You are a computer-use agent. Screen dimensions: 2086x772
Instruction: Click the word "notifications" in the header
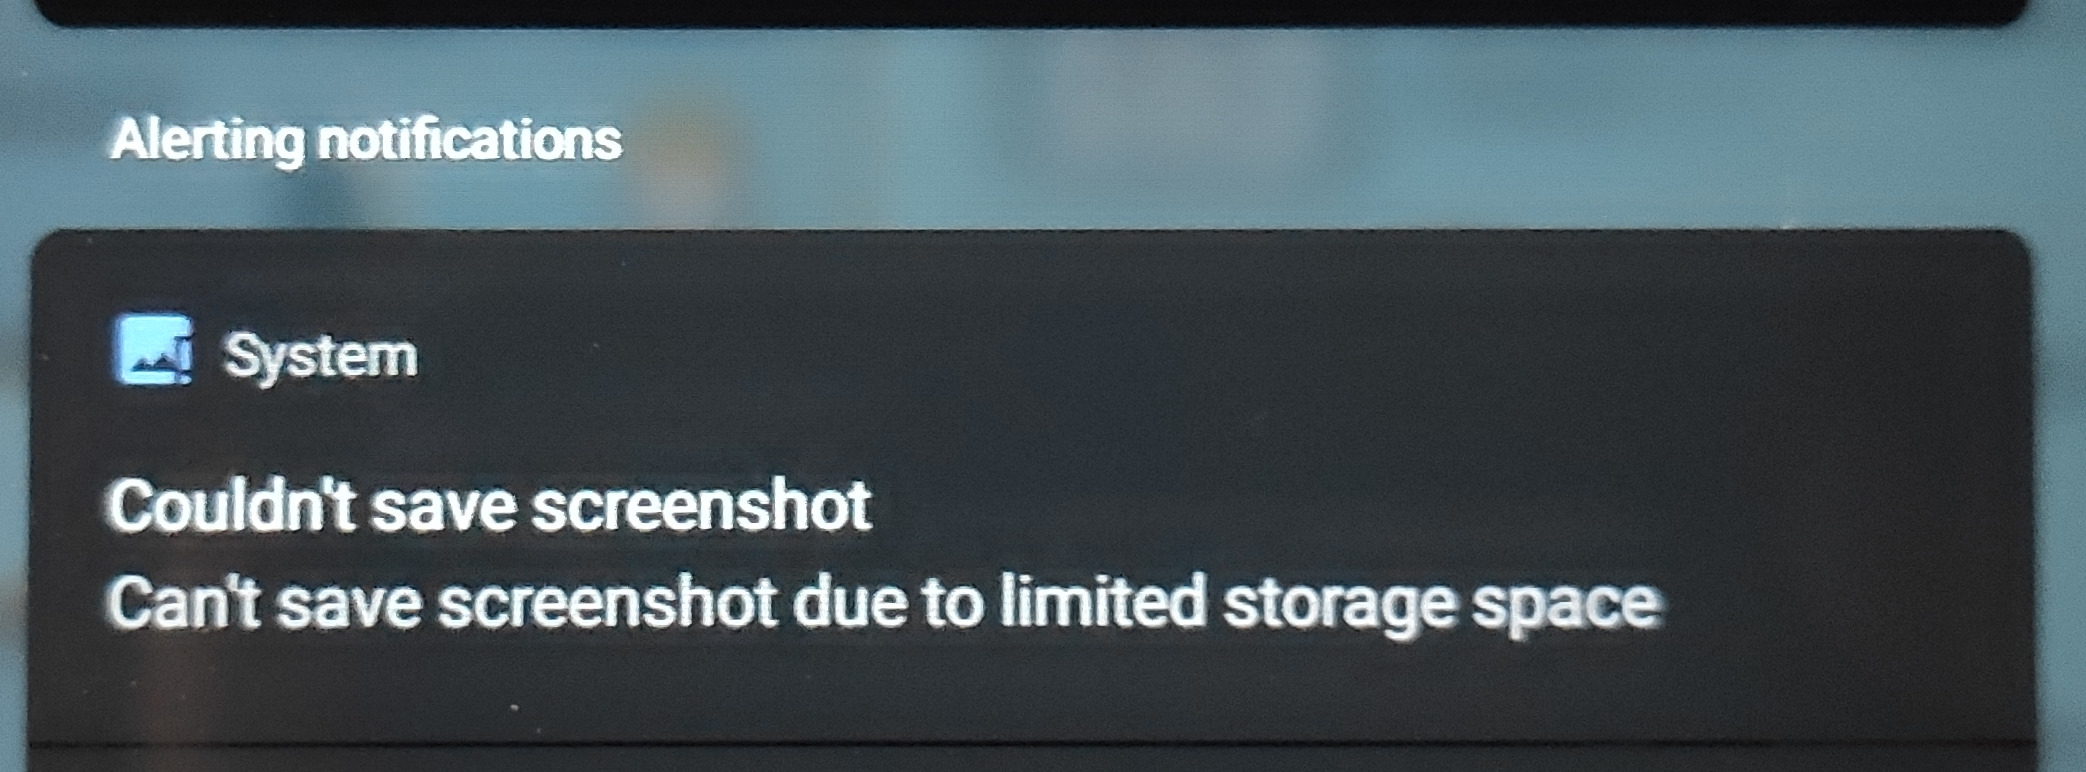[x=470, y=139]
